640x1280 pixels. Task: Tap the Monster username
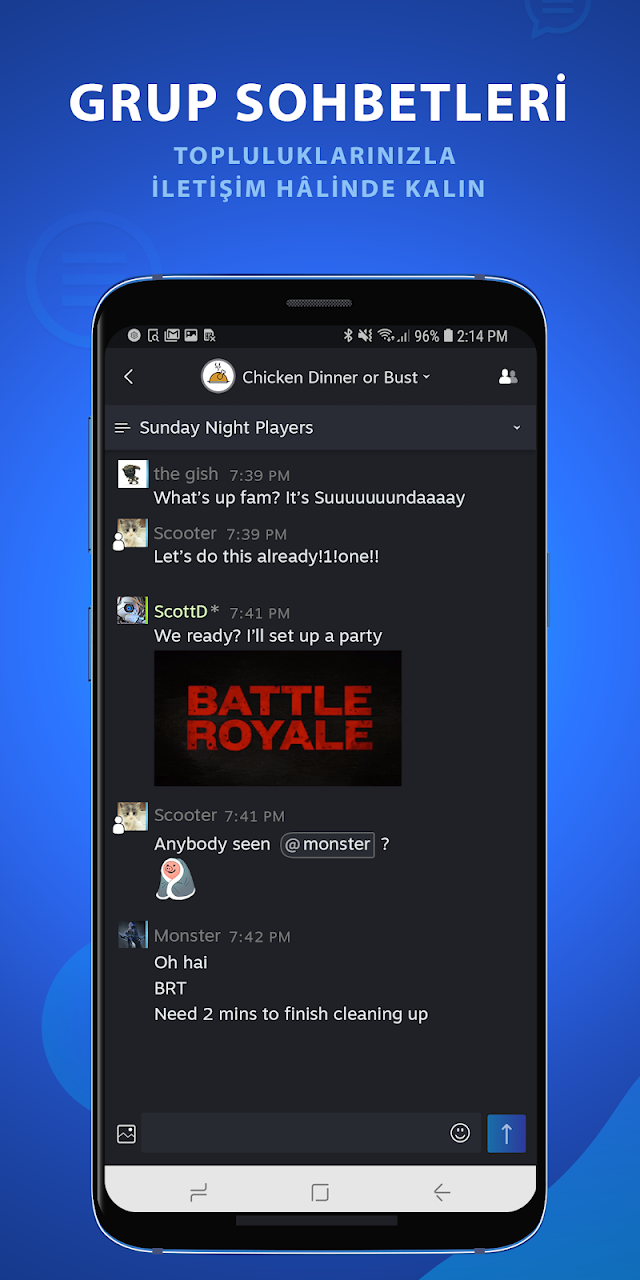click(187, 936)
